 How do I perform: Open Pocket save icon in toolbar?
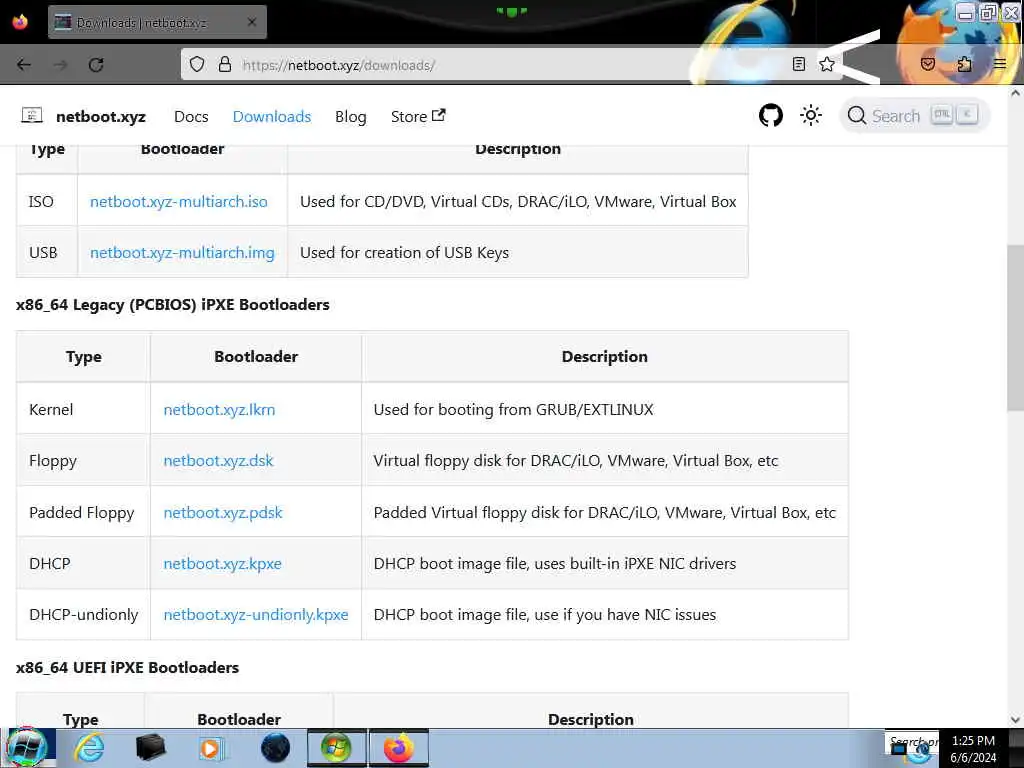pyautogui.click(x=927, y=64)
